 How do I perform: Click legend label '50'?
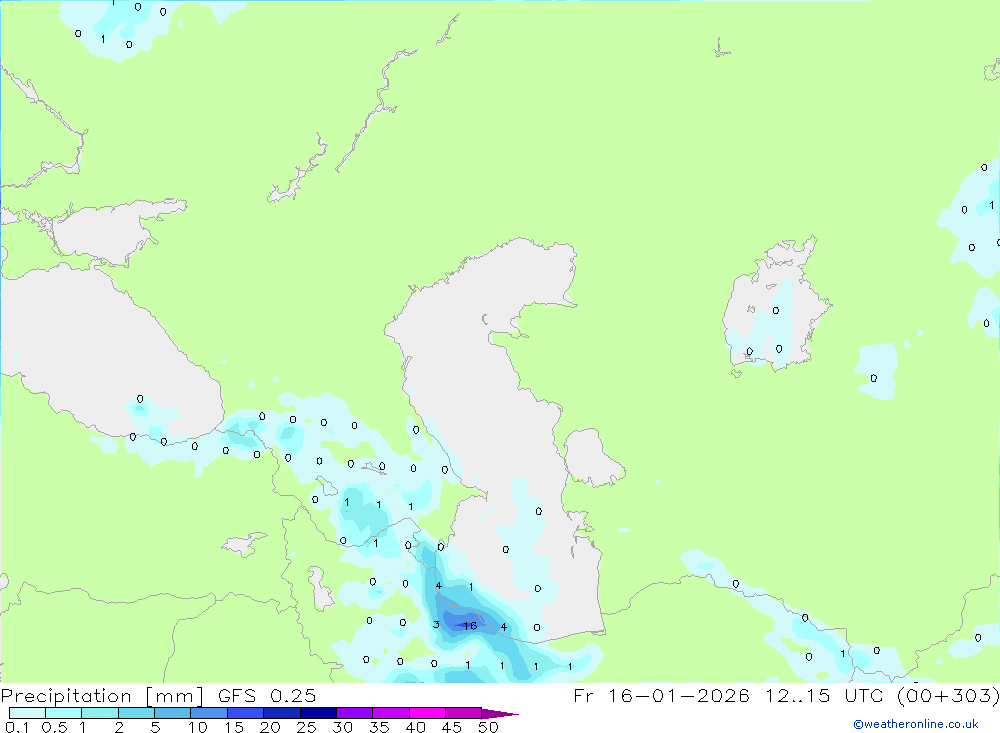488,727
